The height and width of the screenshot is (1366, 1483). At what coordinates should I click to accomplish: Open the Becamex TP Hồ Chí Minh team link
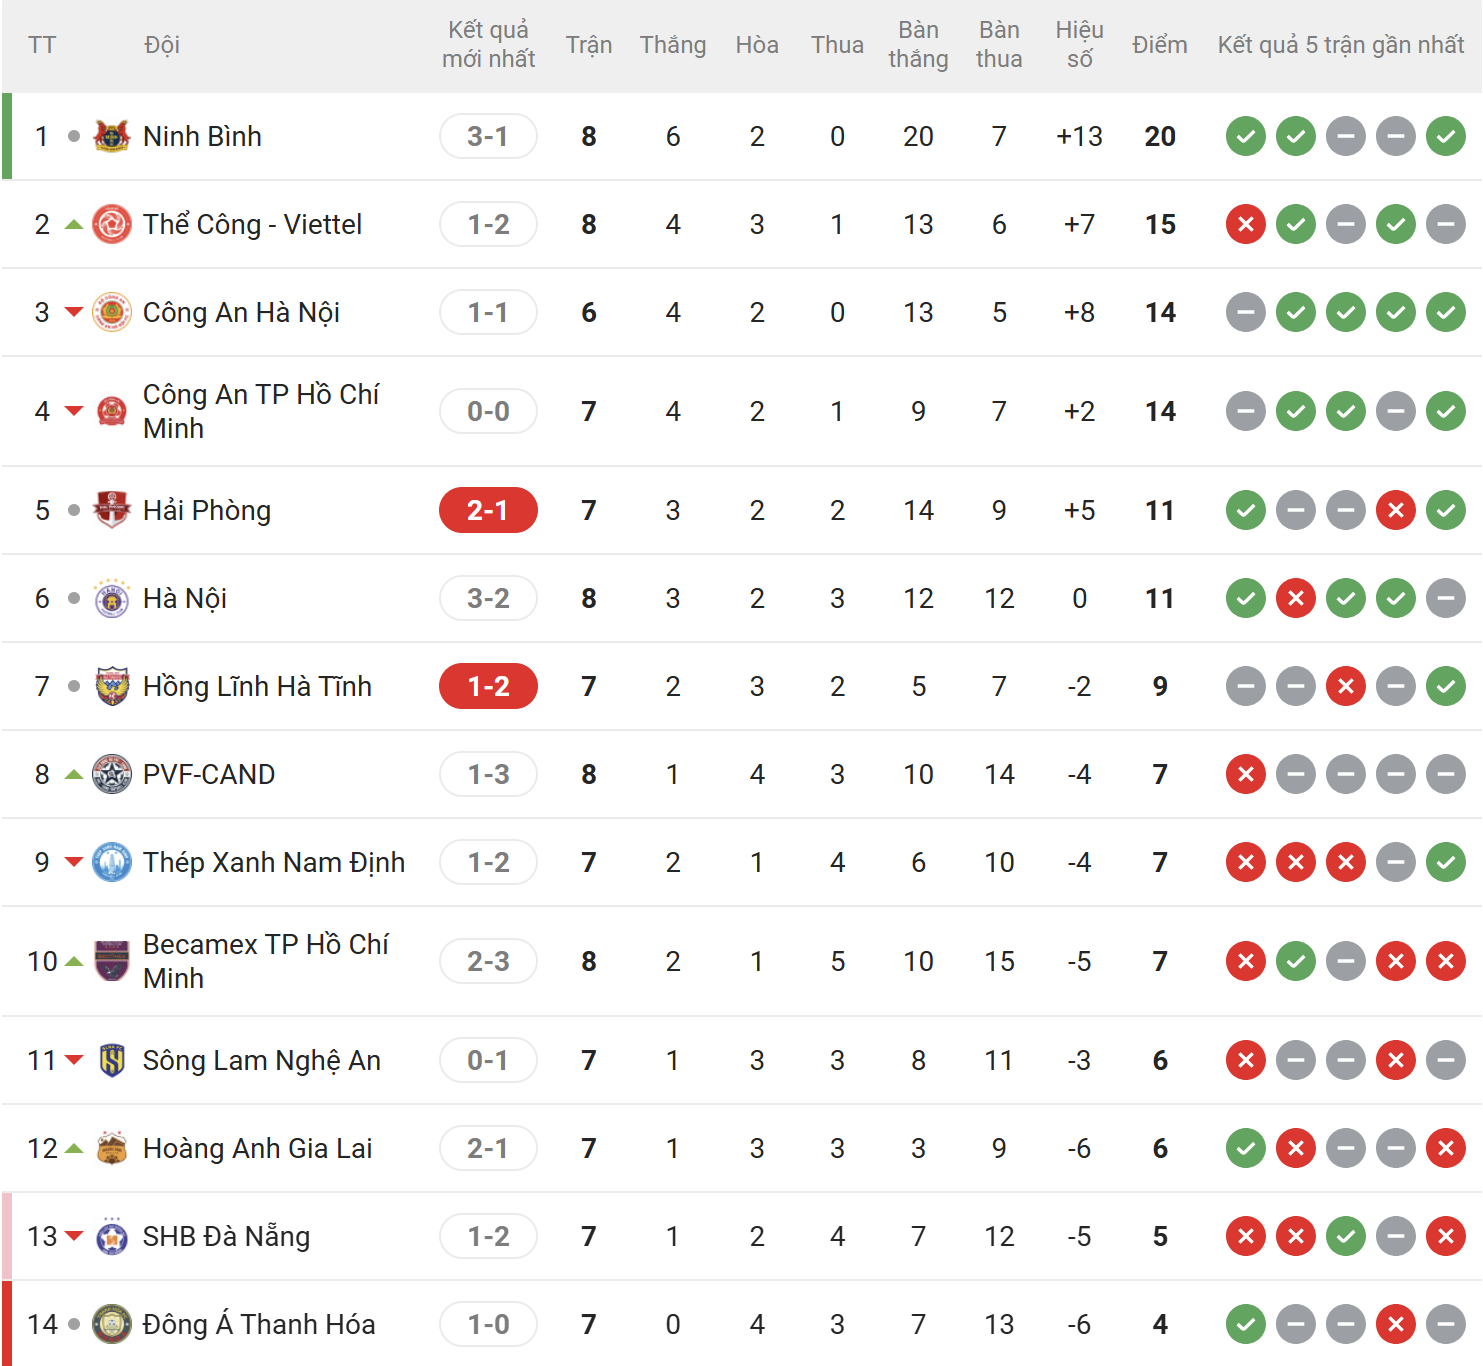[265, 961]
